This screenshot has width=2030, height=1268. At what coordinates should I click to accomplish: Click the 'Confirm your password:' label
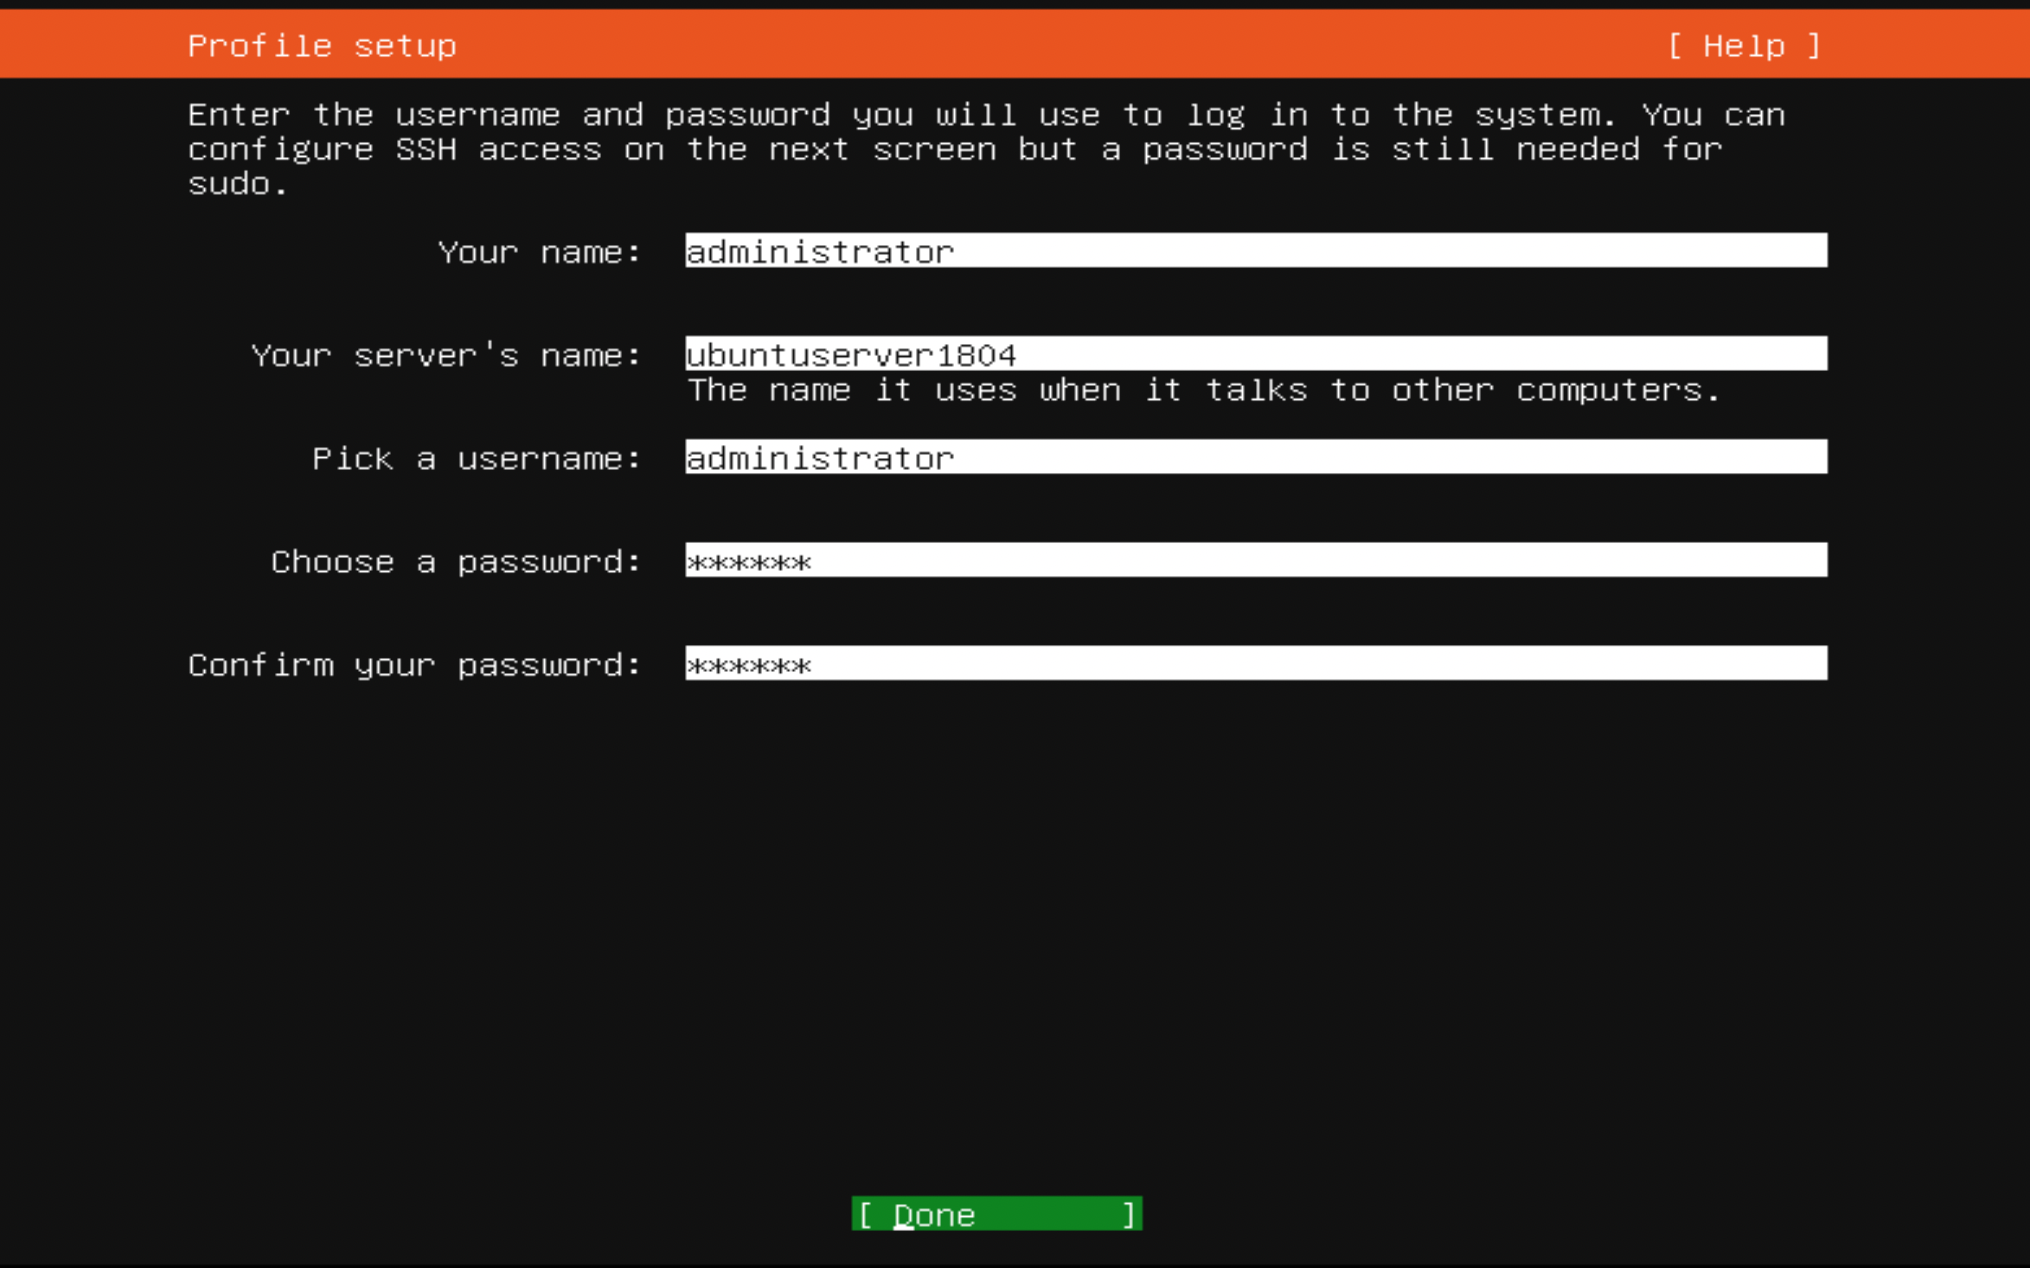click(415, 665)
